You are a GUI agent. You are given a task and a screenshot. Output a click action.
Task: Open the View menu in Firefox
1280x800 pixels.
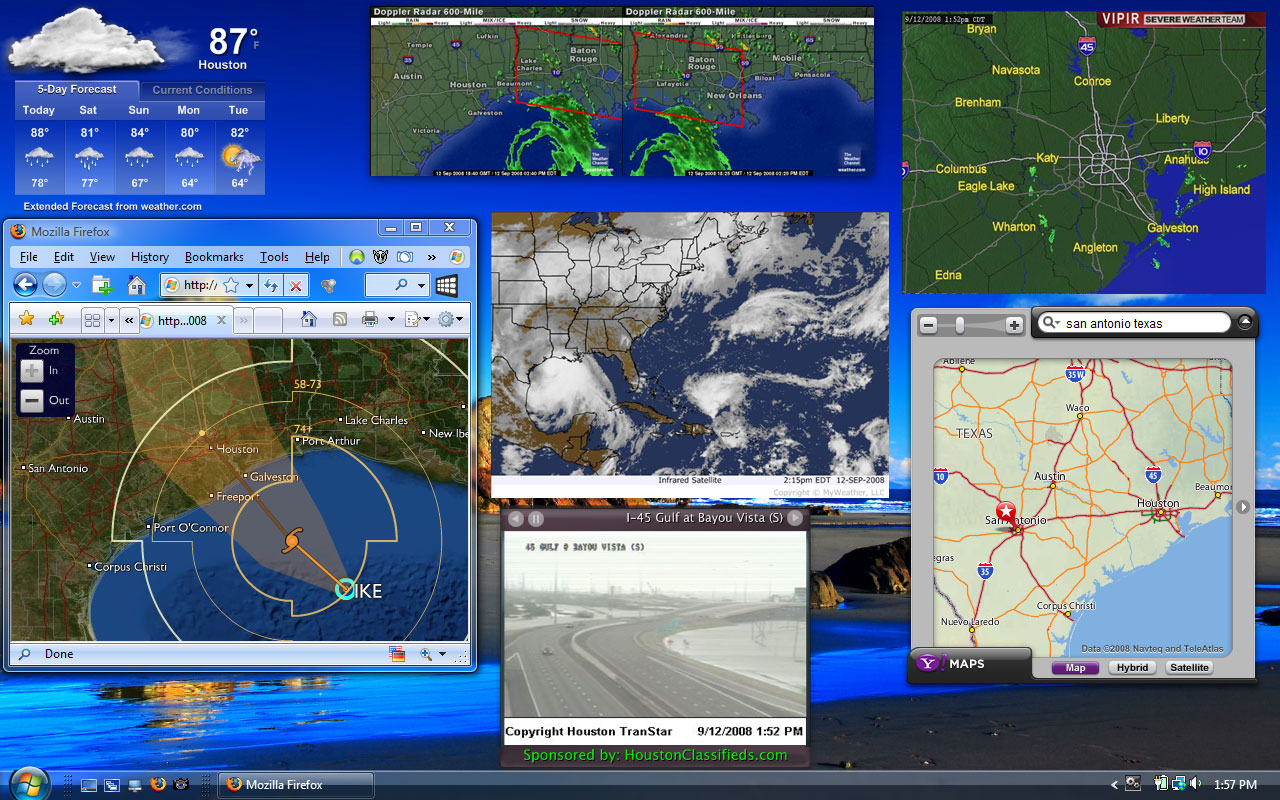pyautogui.click(x=102, y=257)
